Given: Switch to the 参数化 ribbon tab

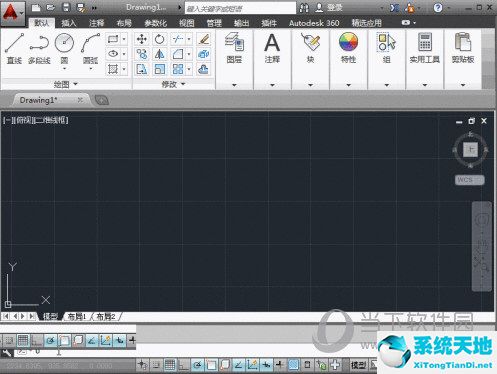Looking at the screenshot, I should click(155, 23).
